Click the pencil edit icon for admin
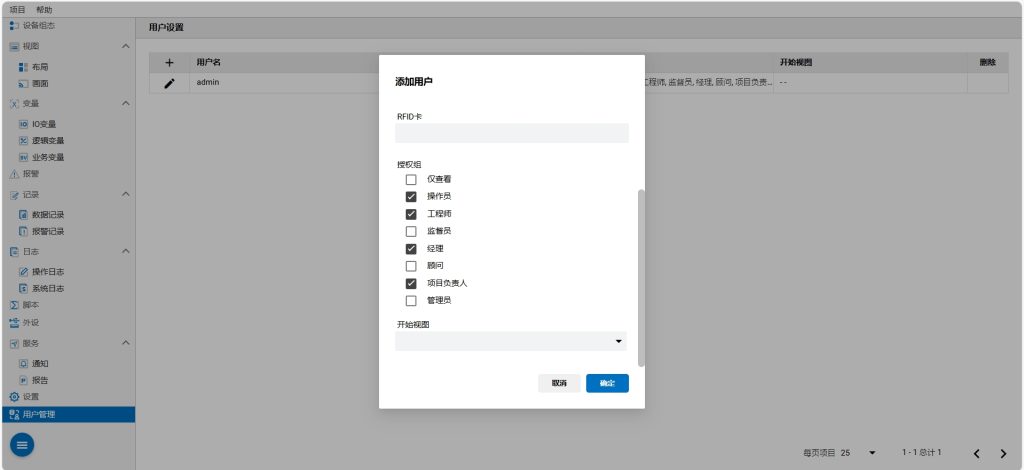The image size is (1024, 470). click(x=169, y=83)
